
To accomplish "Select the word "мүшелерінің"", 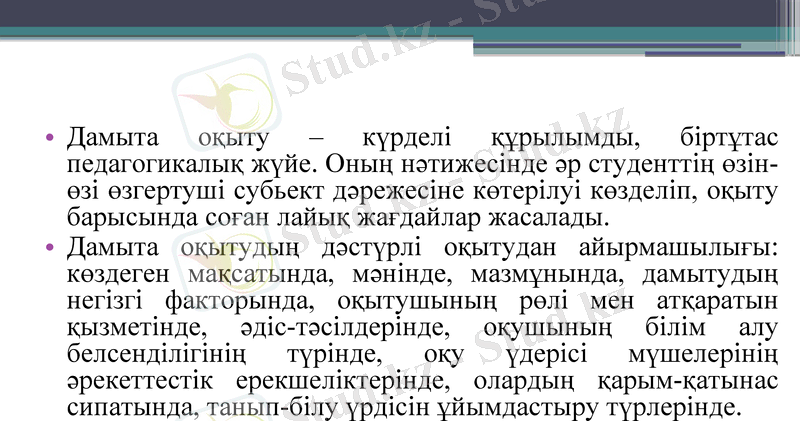I will point(703,356).
